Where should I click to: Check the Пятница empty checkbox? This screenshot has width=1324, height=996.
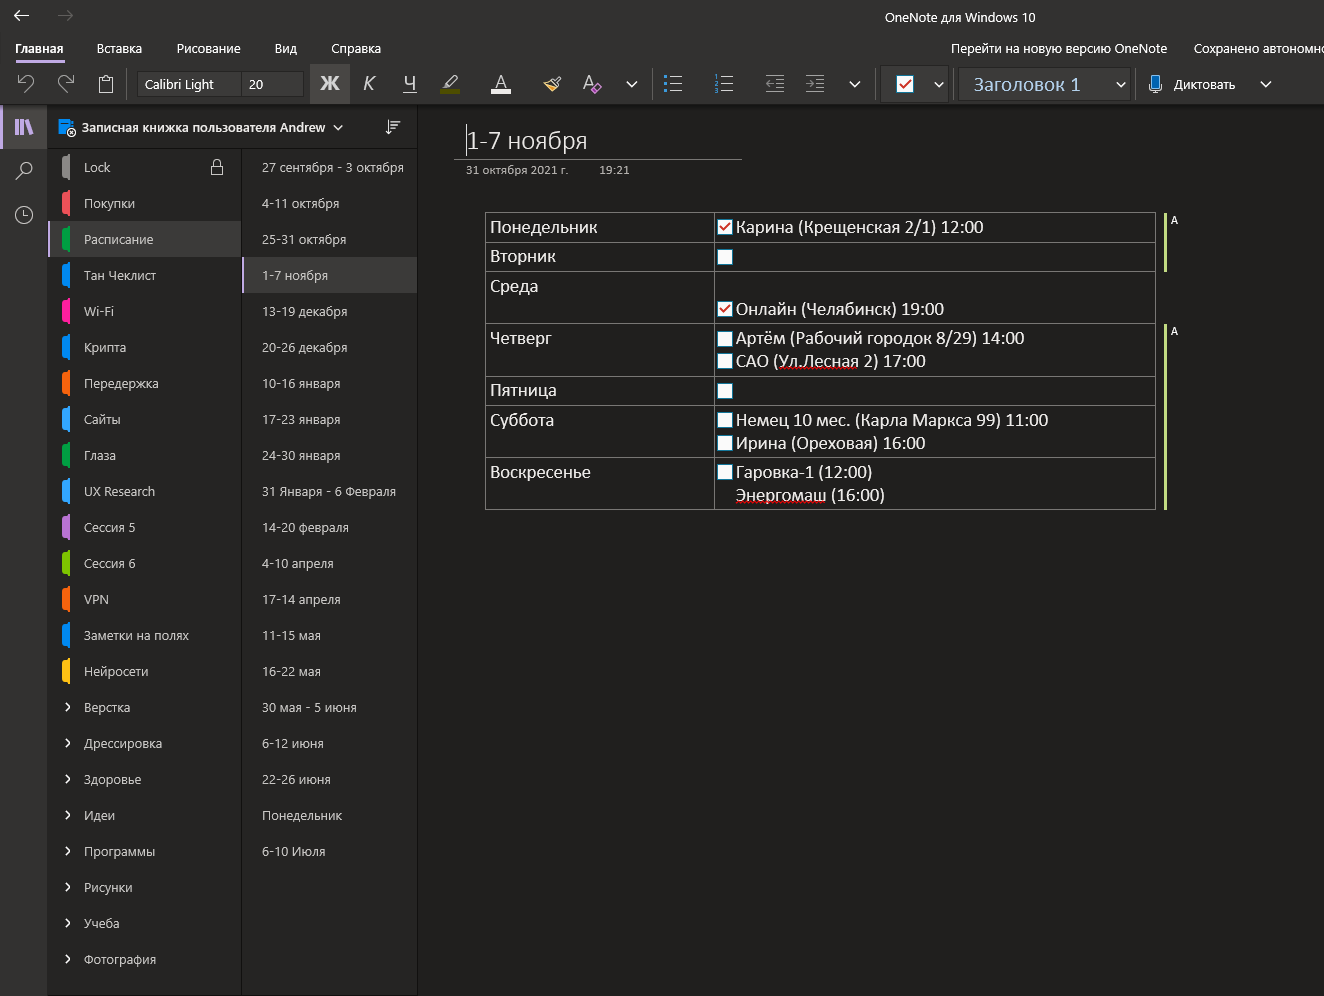(725, 391)
